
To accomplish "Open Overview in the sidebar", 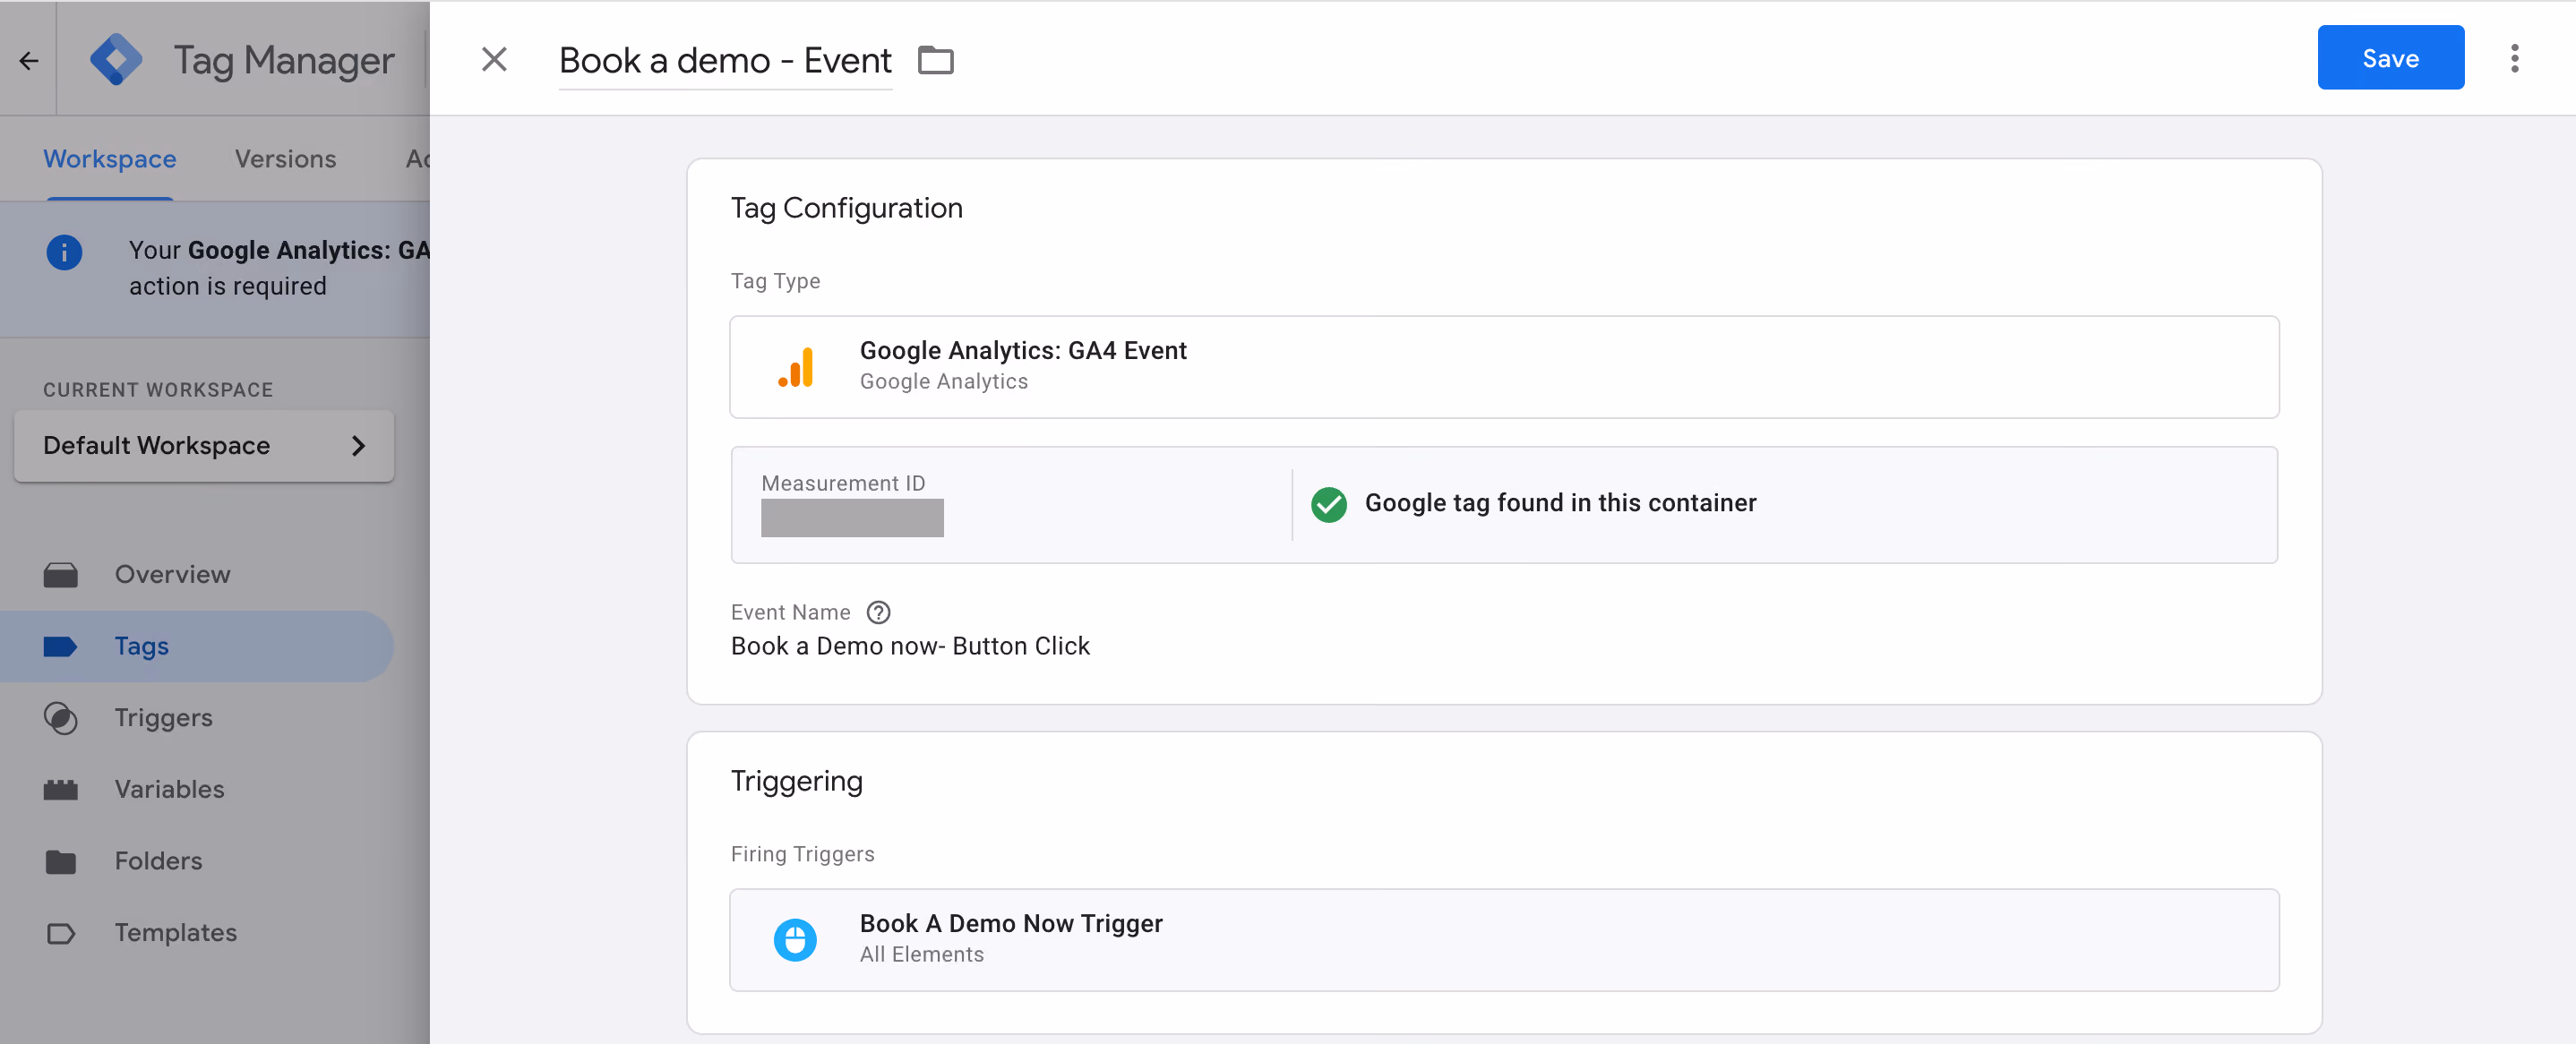I will click(198, 575).
